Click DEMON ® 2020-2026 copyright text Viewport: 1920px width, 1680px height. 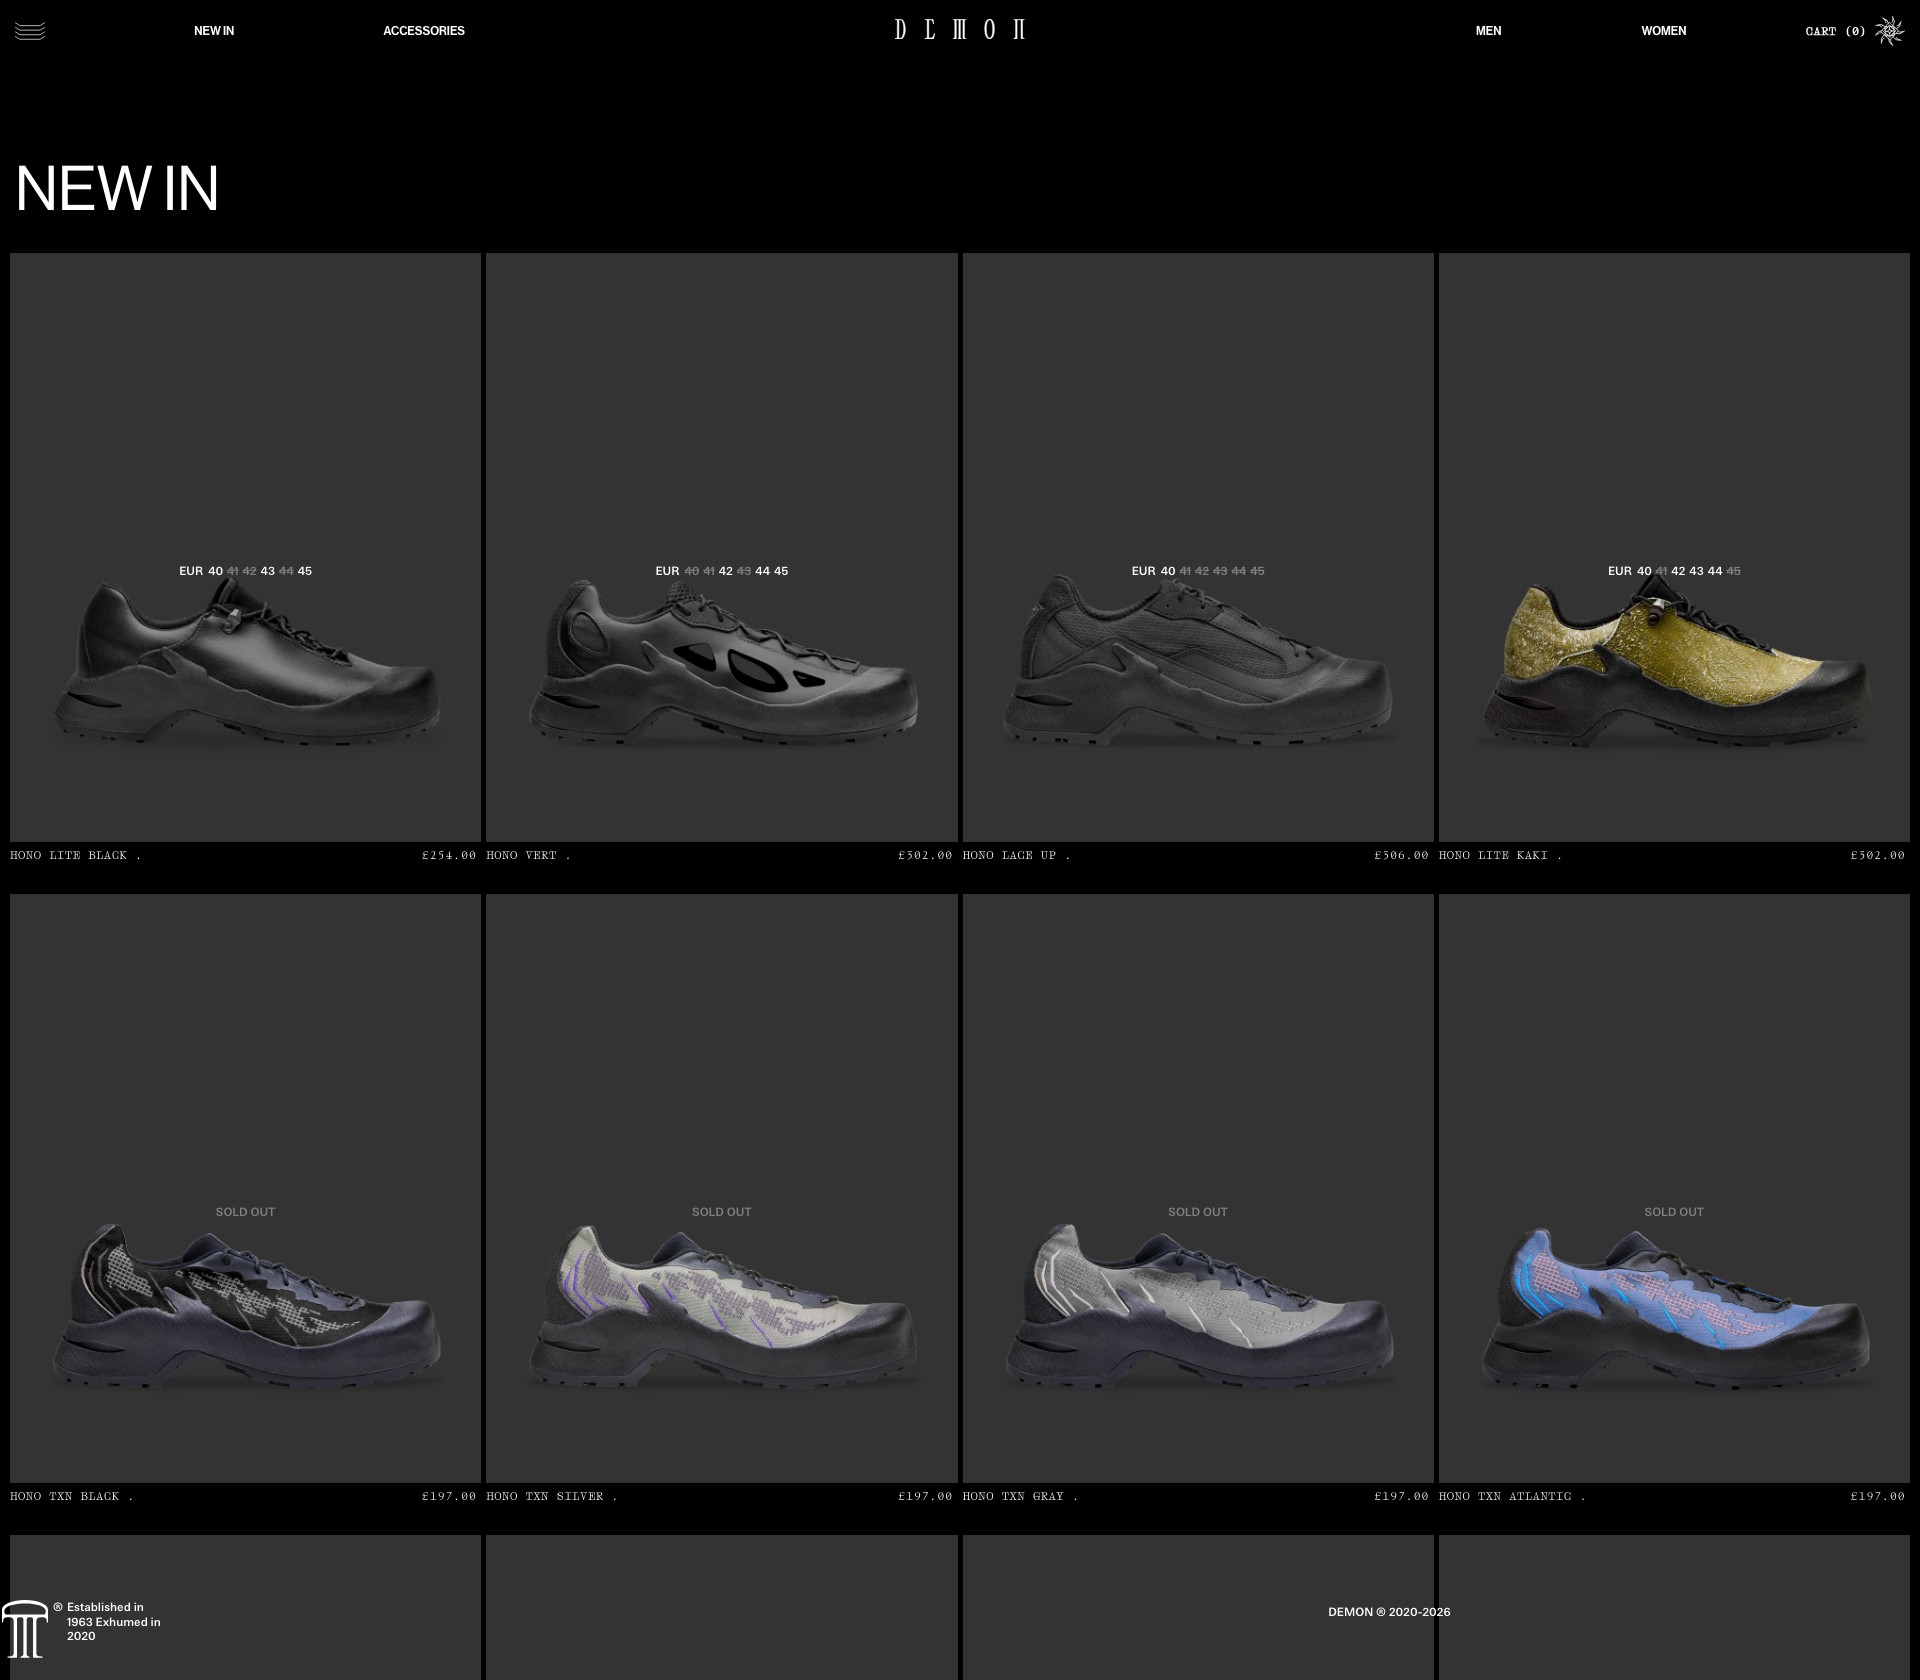pyautogui.click(x=1389, y=1612)
